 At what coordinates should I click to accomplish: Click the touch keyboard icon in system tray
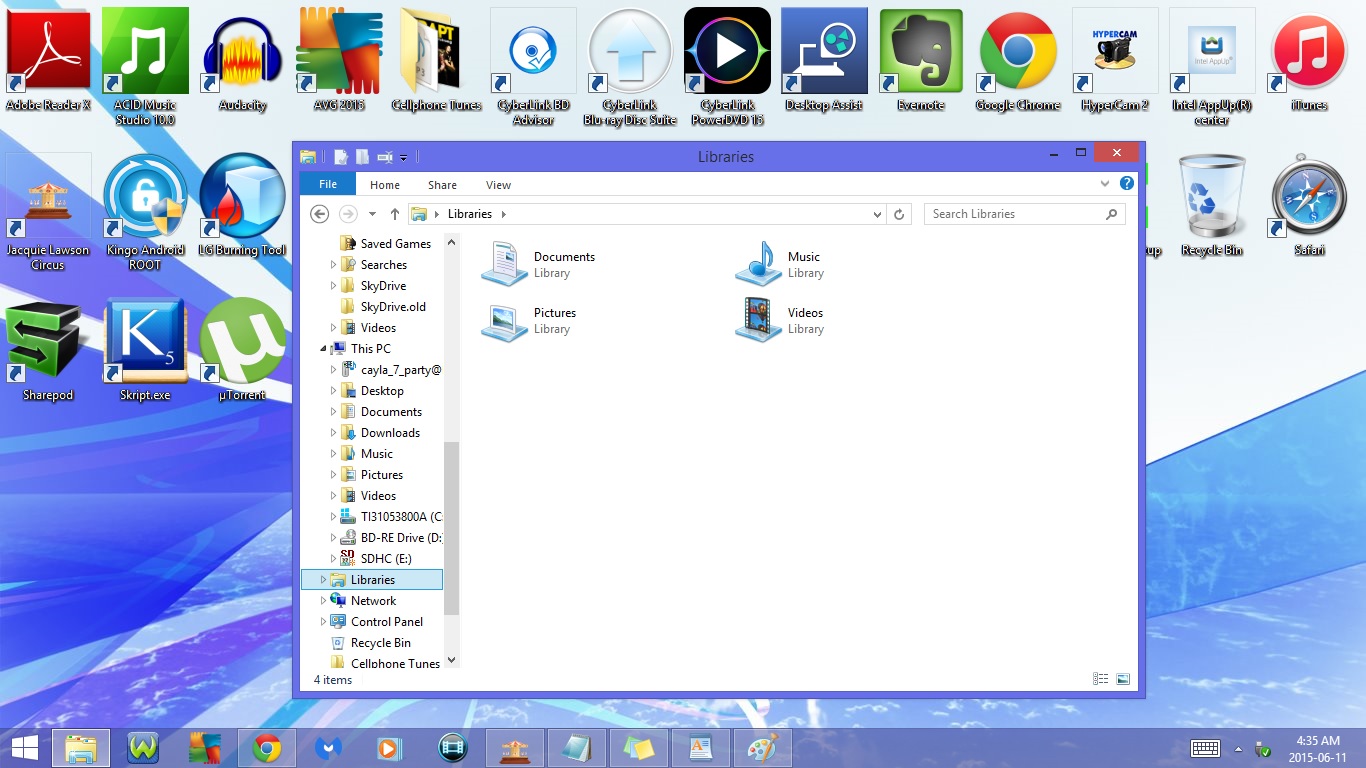[x=1205, y=748]
